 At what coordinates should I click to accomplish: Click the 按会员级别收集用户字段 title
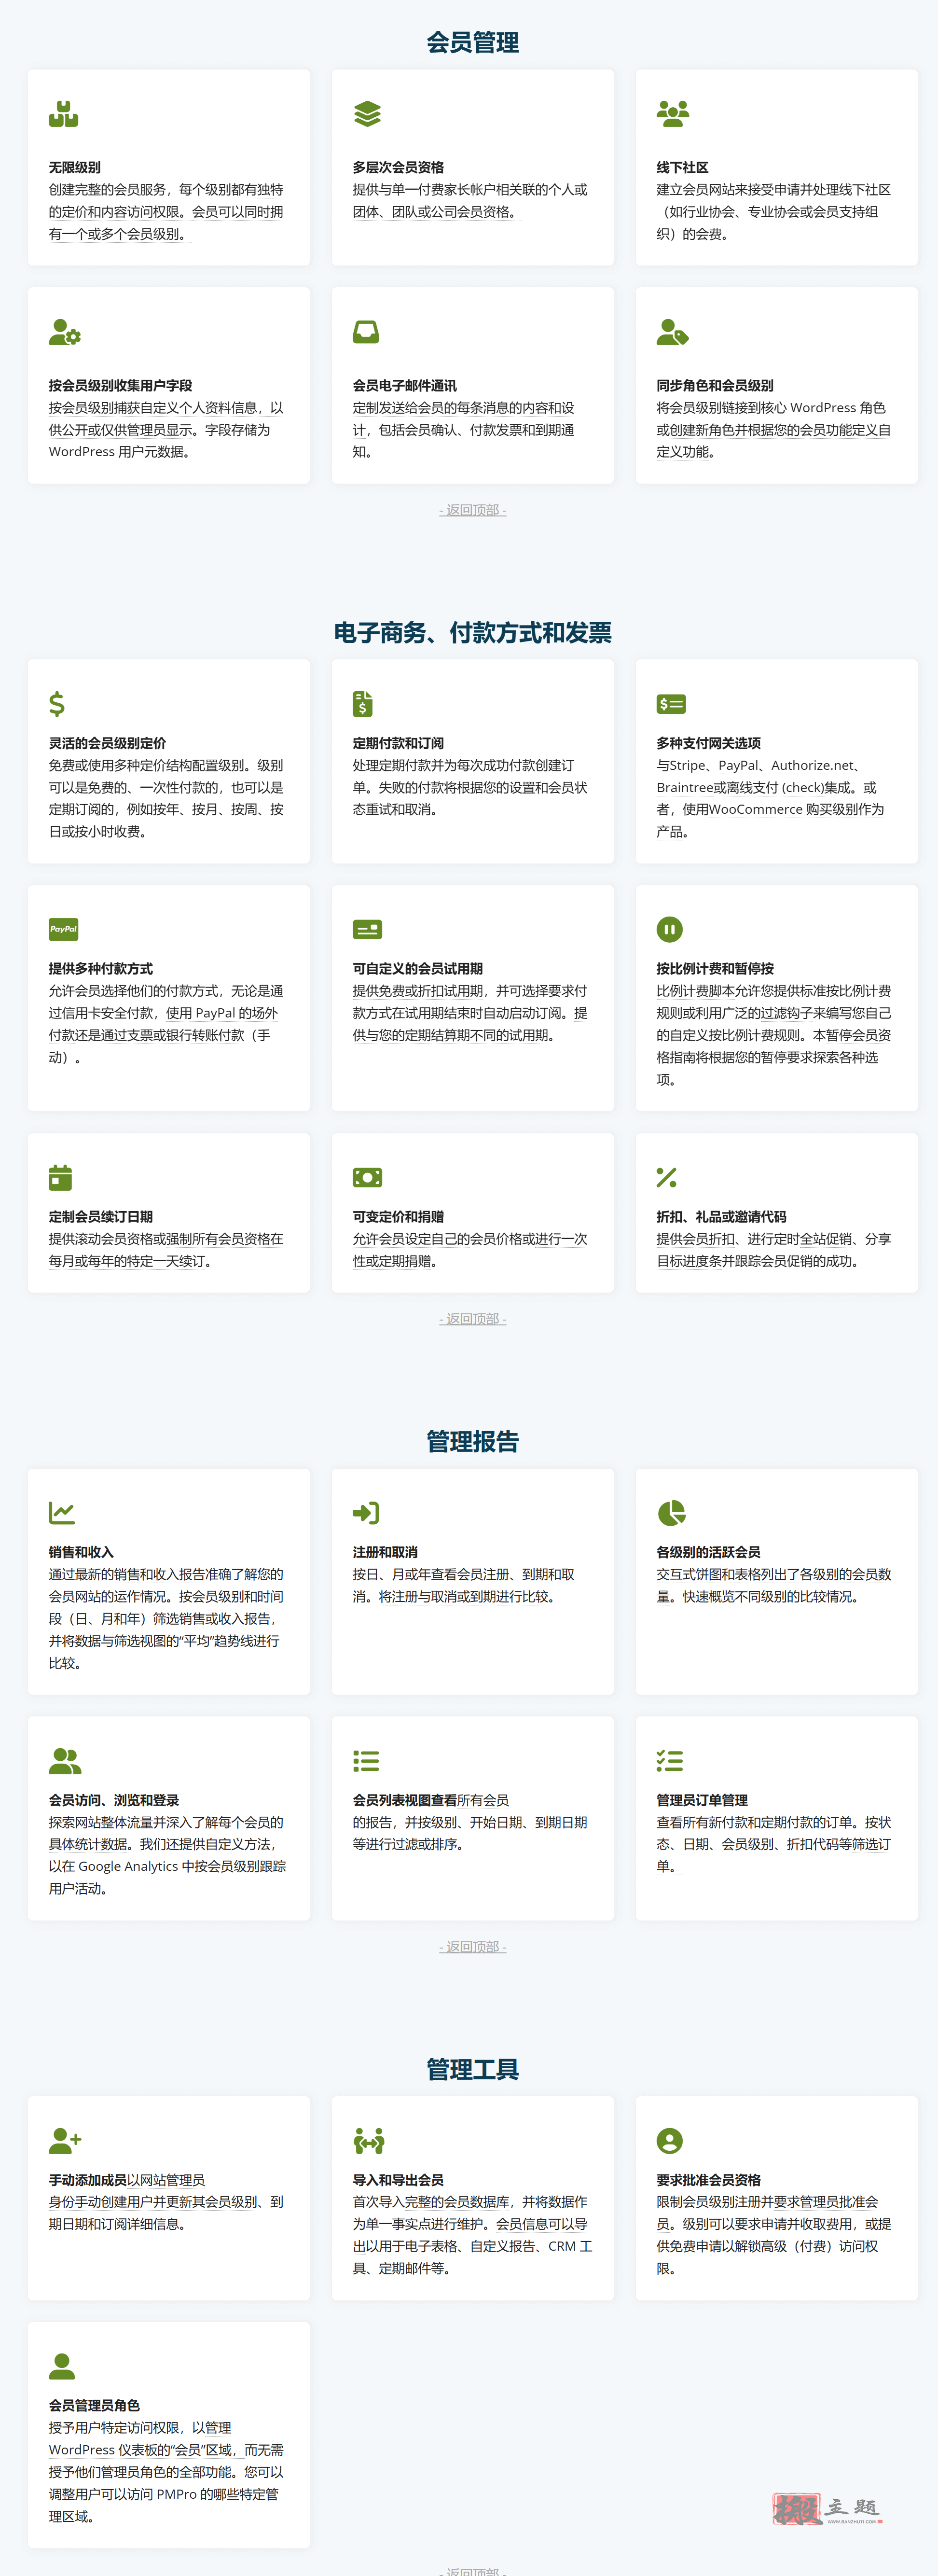point(120,385)
